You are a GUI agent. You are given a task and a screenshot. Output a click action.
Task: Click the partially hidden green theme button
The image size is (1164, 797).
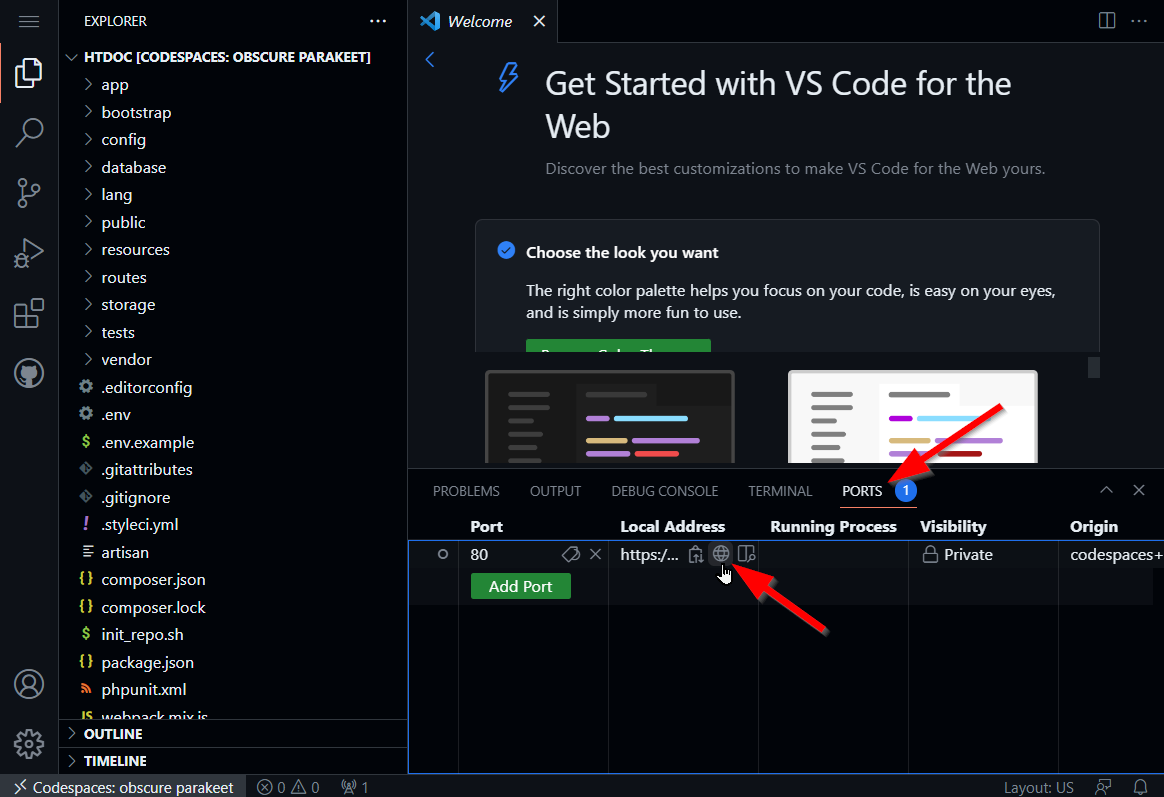(x=618, y=346)
